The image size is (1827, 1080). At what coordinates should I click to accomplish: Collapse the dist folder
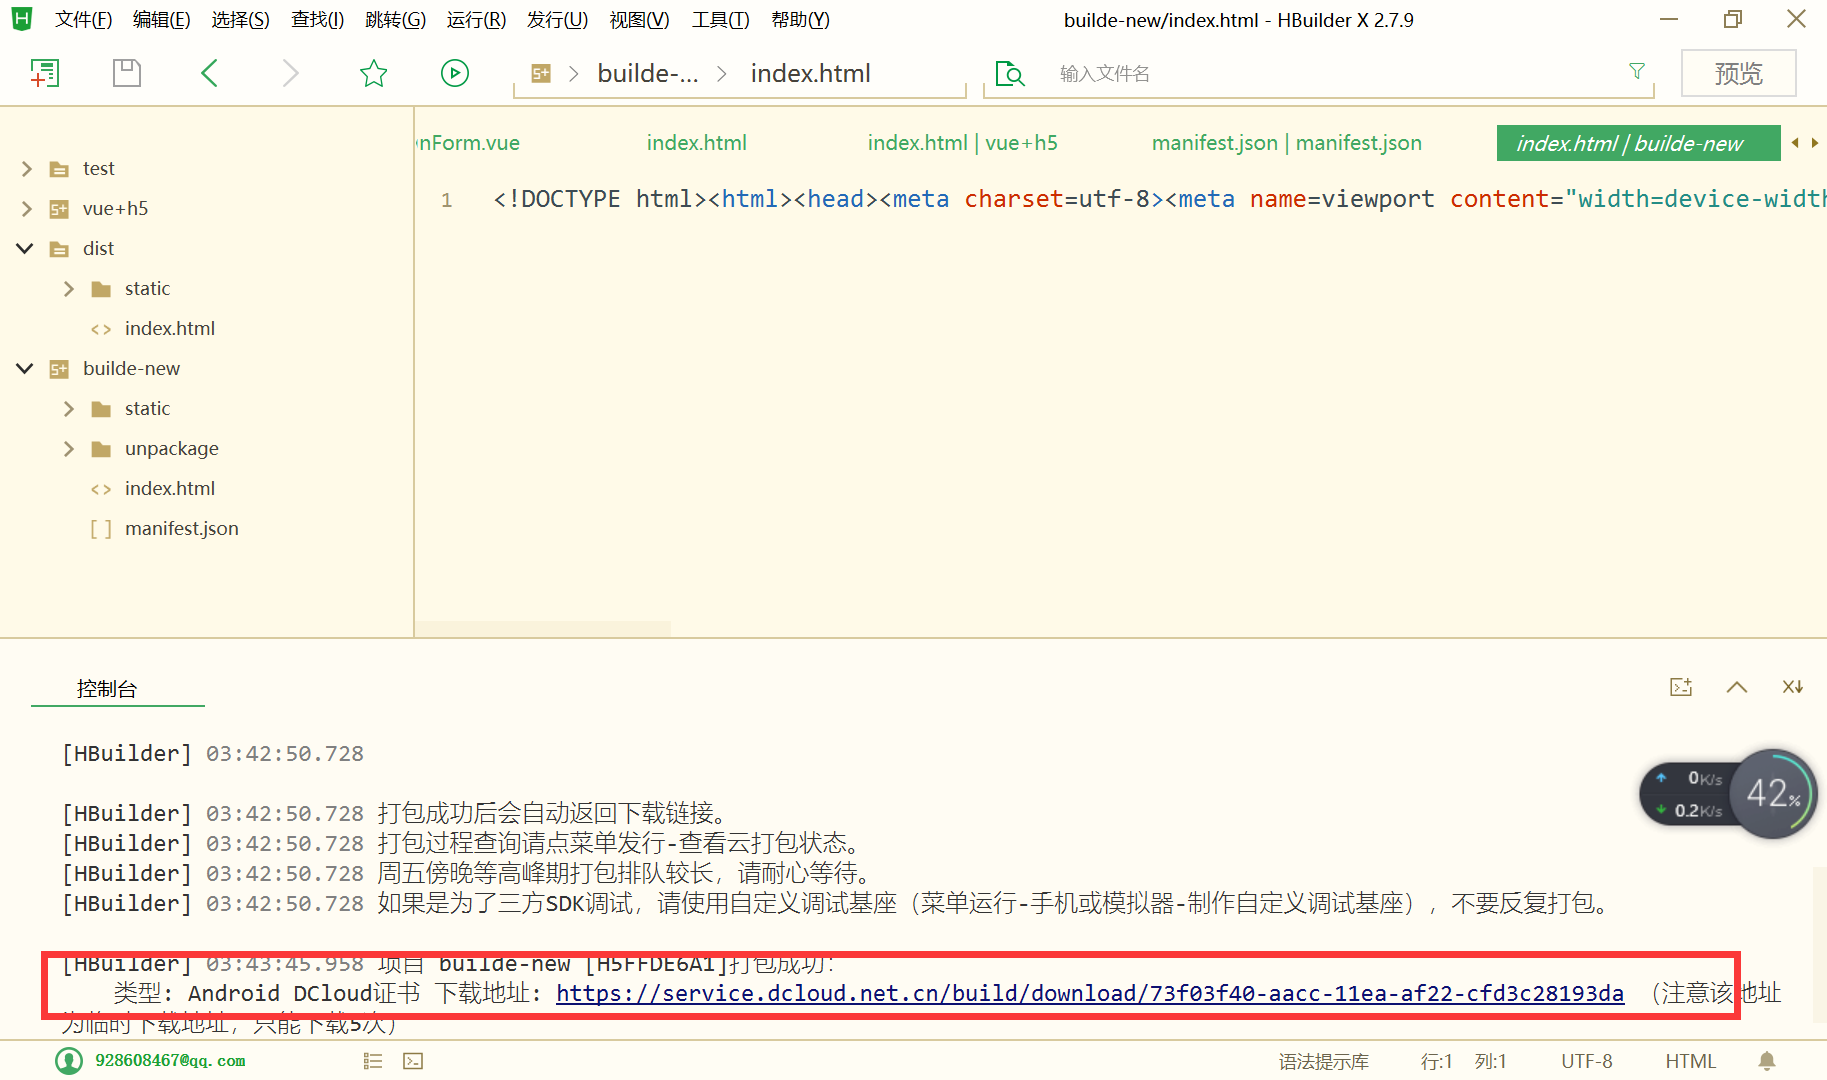click(25, 248)
